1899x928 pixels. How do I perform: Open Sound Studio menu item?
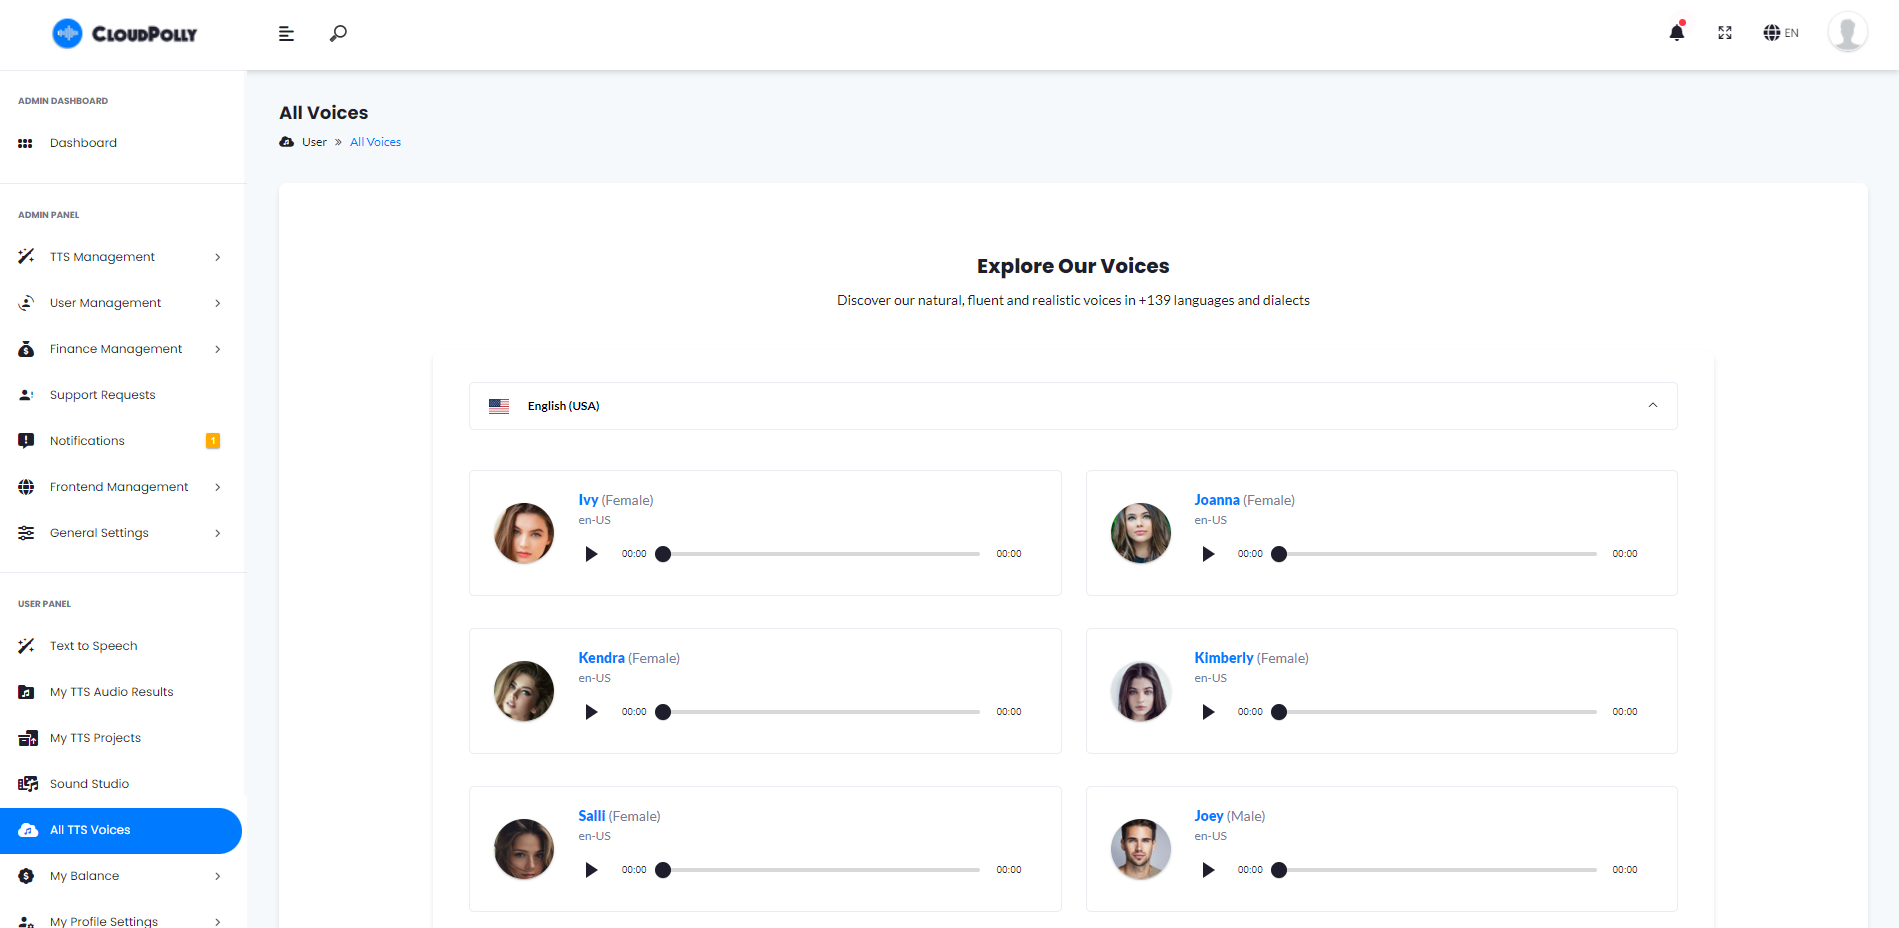click(x=89, y=784)
